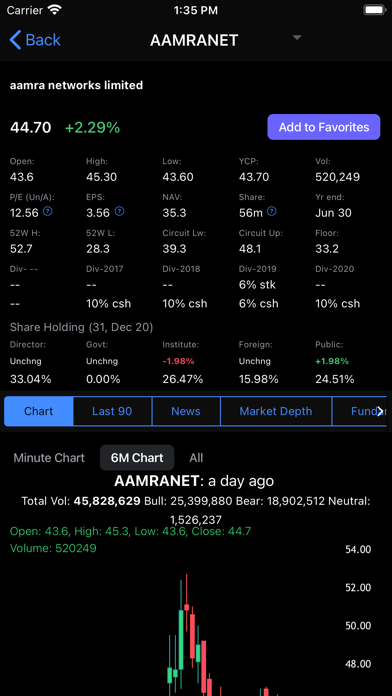Tap the Circuit Up value 48.1
The image size is (392, 696).
click(250, 249)
